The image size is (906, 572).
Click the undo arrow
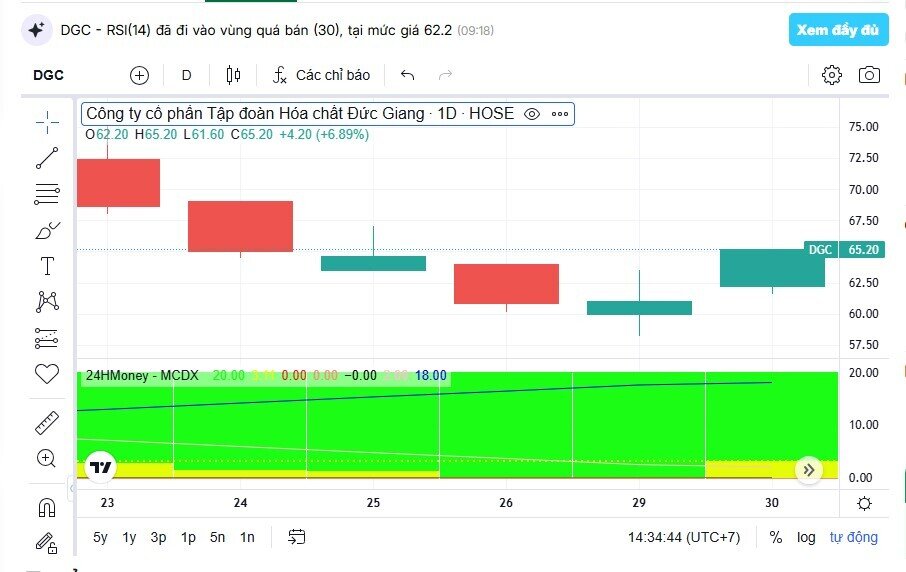[x=407, y=75]
